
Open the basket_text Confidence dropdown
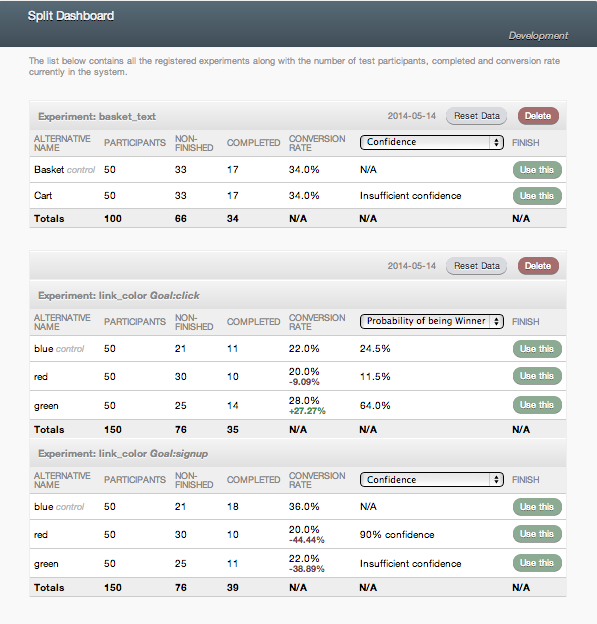point(432,142)
